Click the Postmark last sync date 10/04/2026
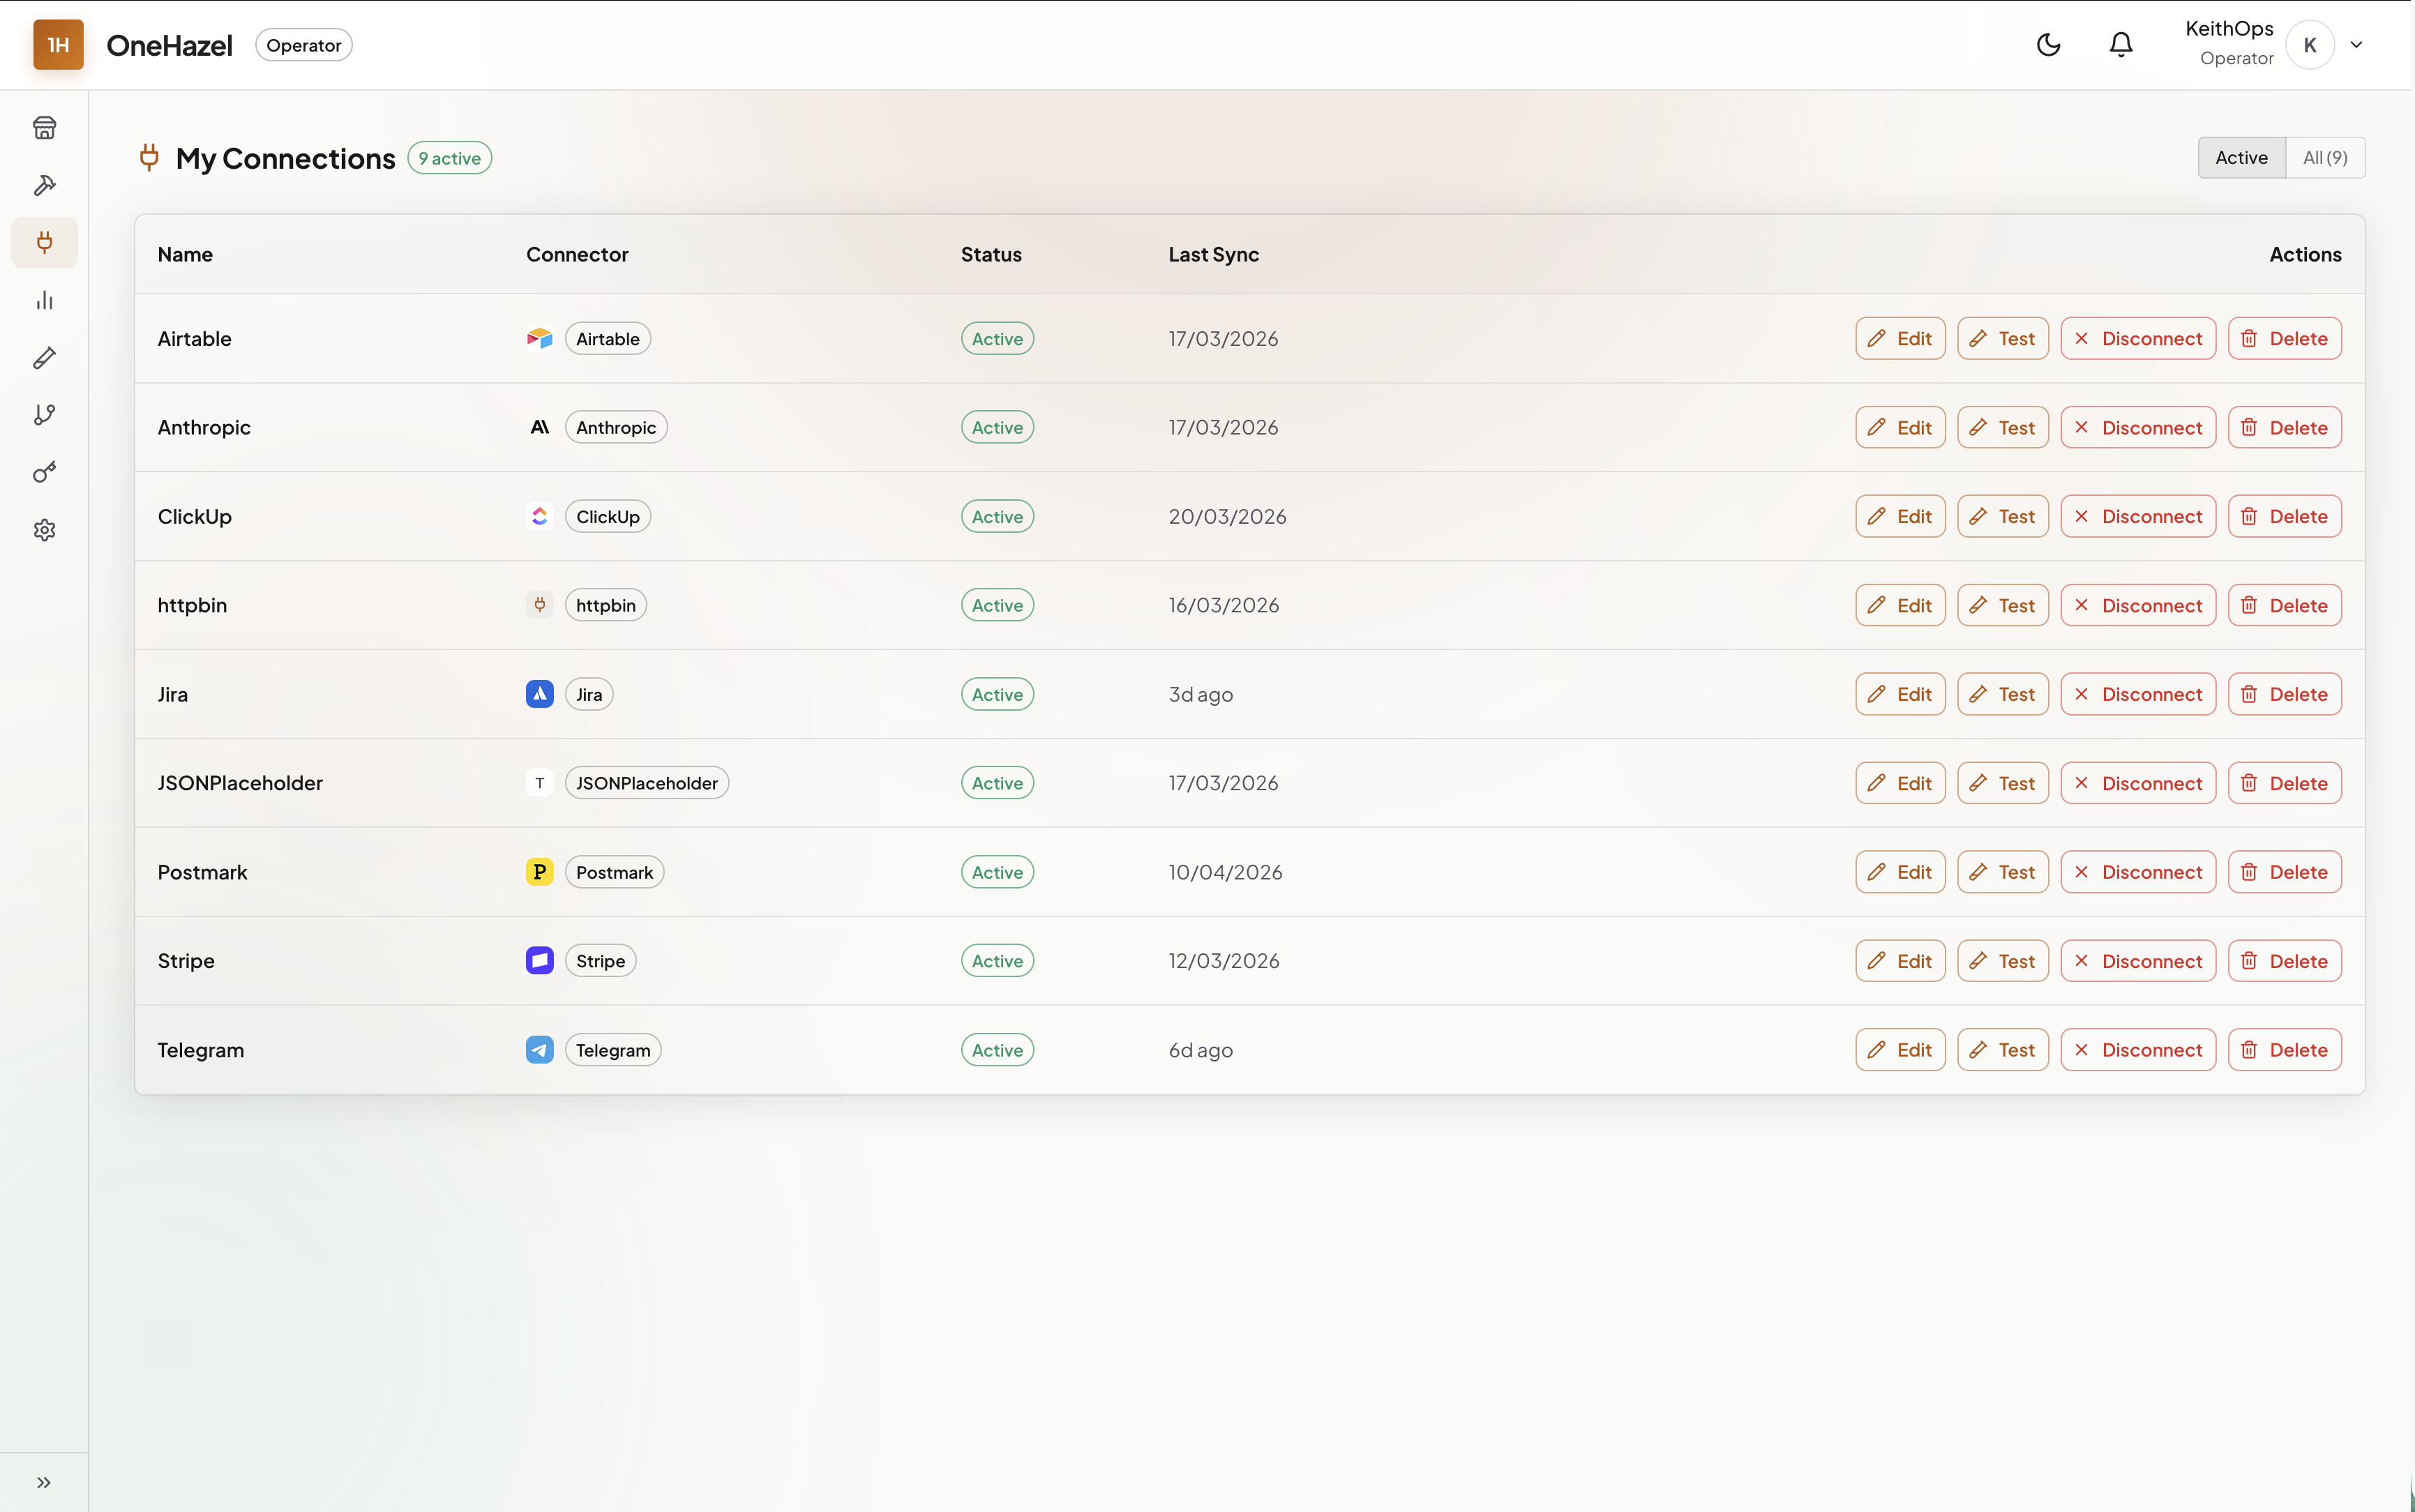Image resolution: width=2415 pixels, height=1512 pixels. [1225, 872]
